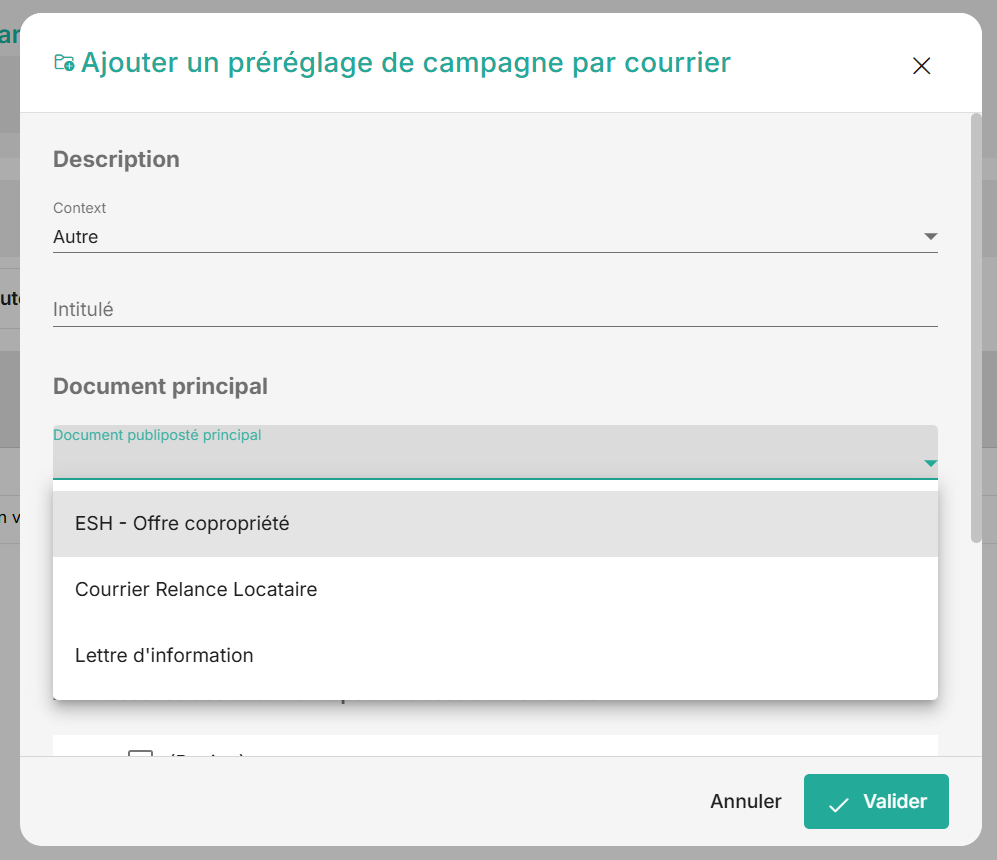
Task: Click the dialog title Ajouter un préréglage text
Action: [405, 63]
